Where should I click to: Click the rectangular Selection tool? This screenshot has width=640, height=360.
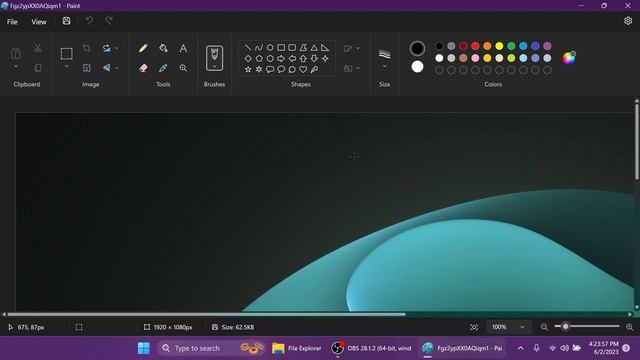(67, 54)
